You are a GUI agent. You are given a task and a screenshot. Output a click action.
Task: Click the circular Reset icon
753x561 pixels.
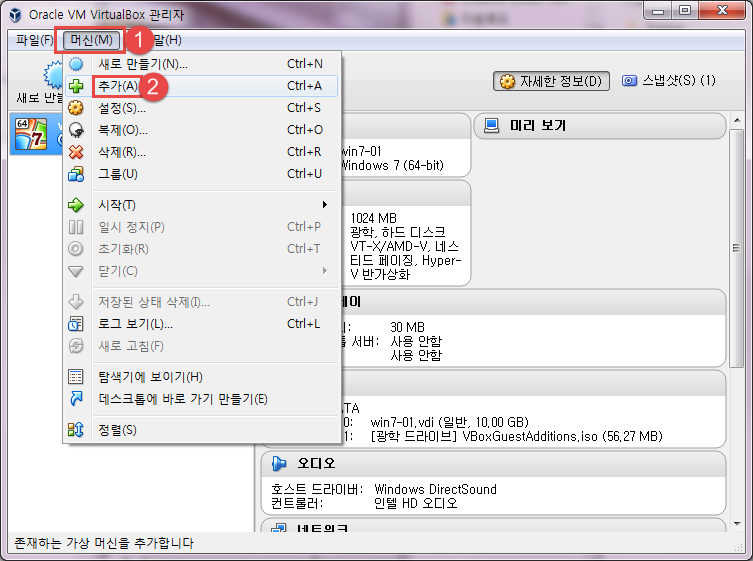tap(76, 249)
